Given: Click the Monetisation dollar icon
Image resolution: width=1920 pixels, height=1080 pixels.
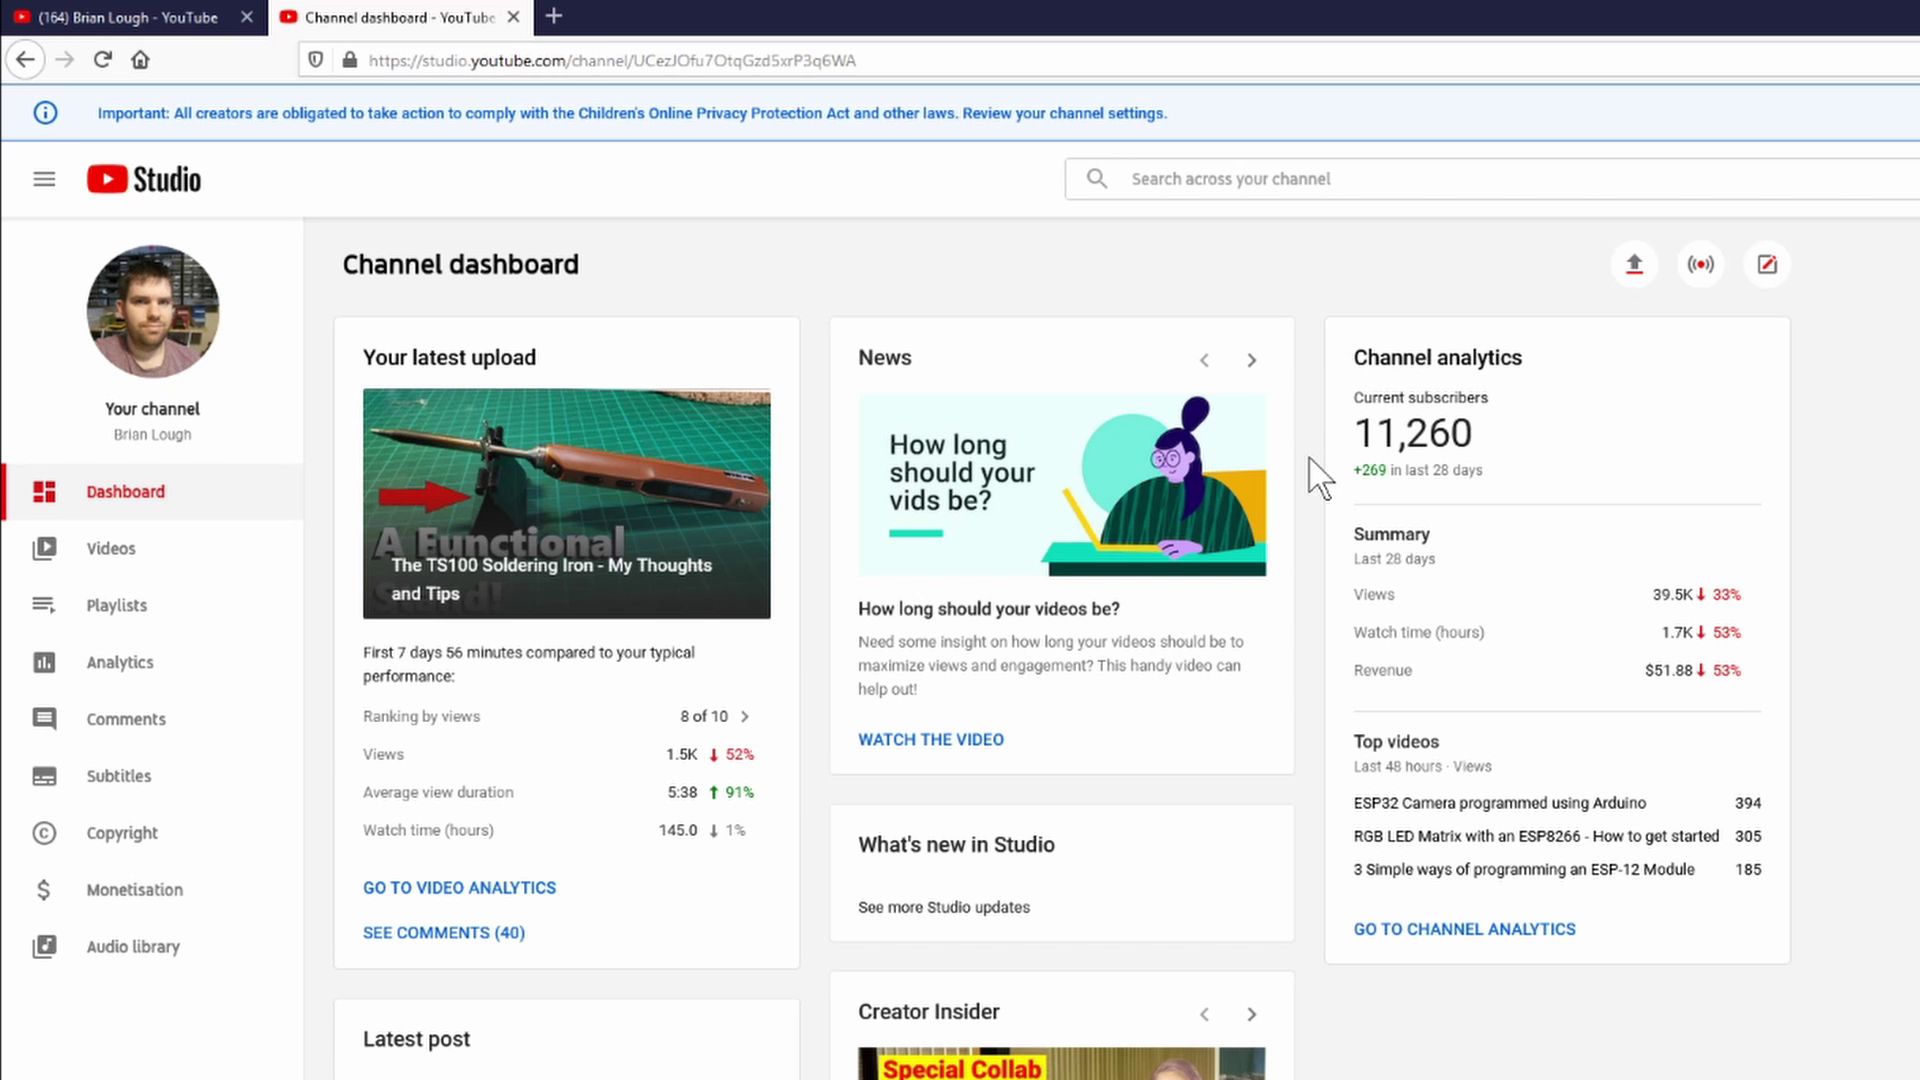Looking at the screenshot, I should (x=44, y=890).
